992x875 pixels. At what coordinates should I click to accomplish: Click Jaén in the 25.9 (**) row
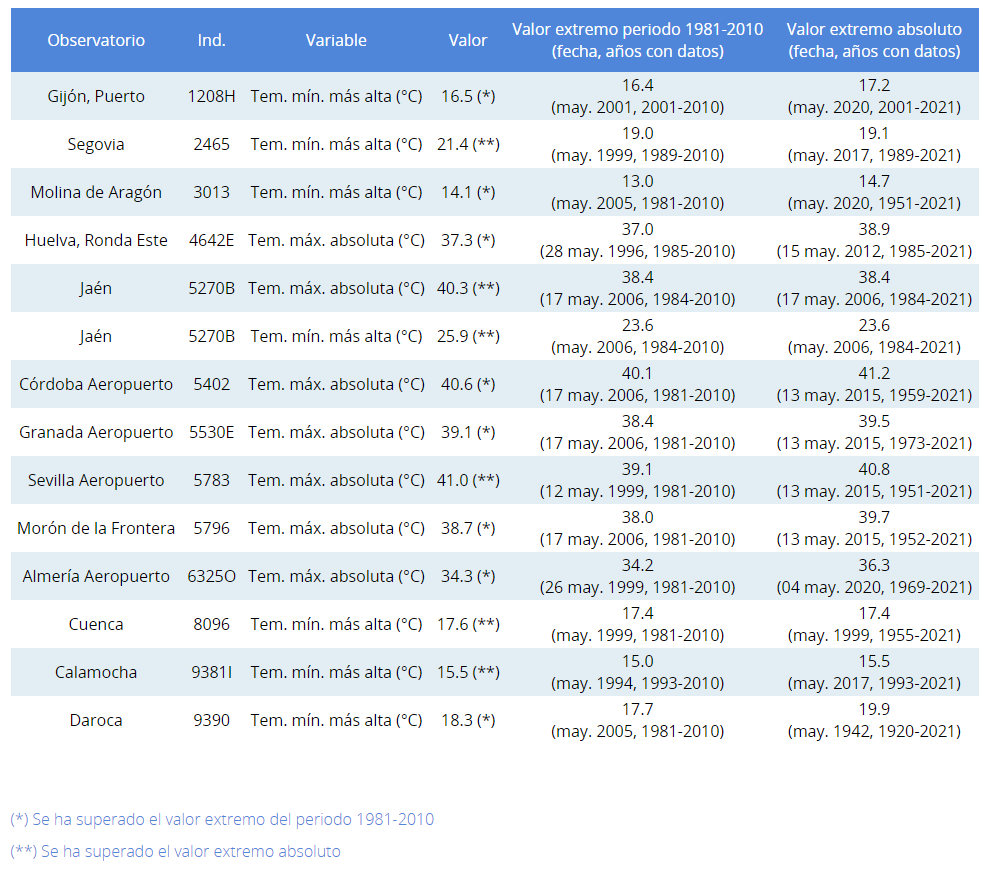coord(96,337)
